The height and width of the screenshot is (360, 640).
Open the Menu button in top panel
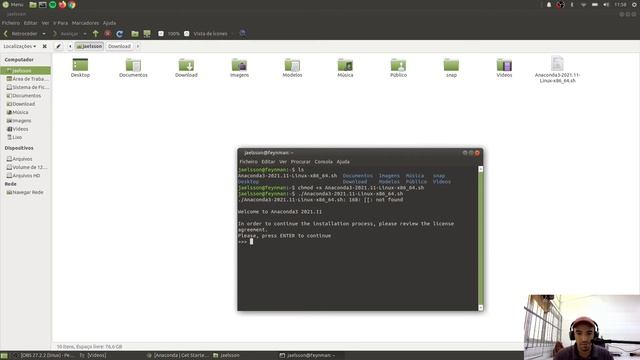pyautogui.click(x=13, y=5)
